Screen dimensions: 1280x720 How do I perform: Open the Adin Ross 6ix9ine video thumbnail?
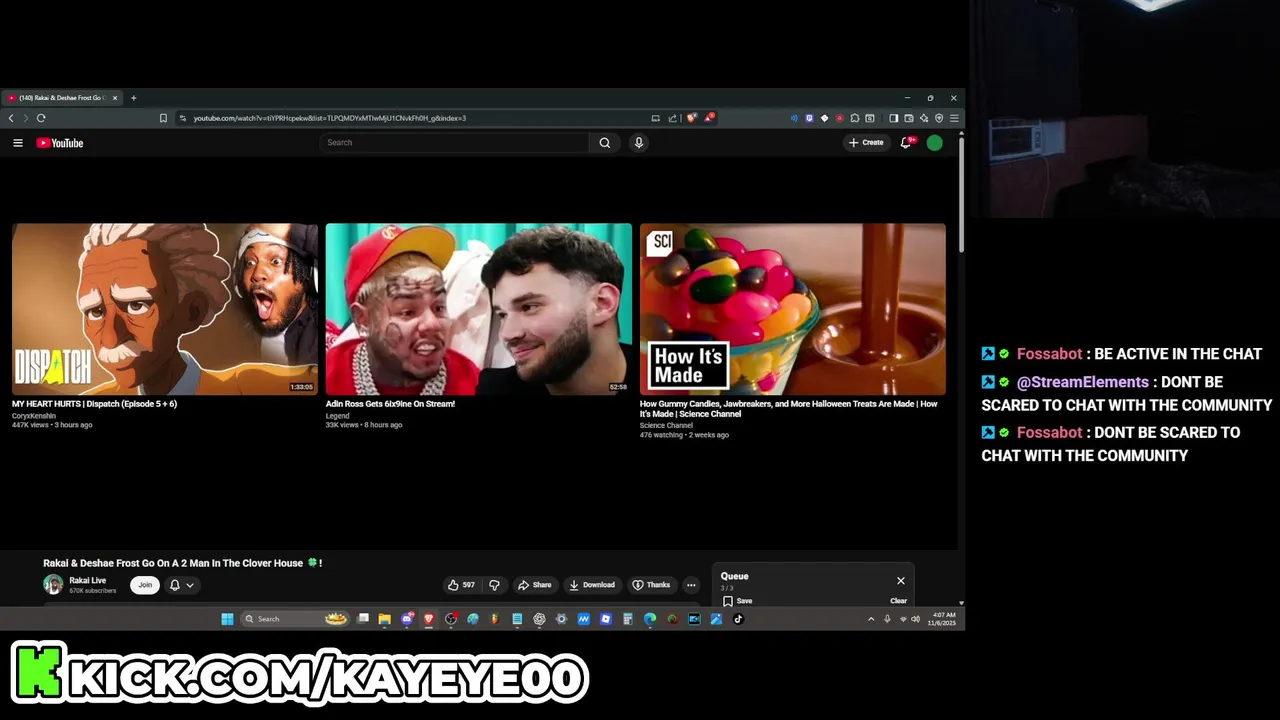click(478, 309)
